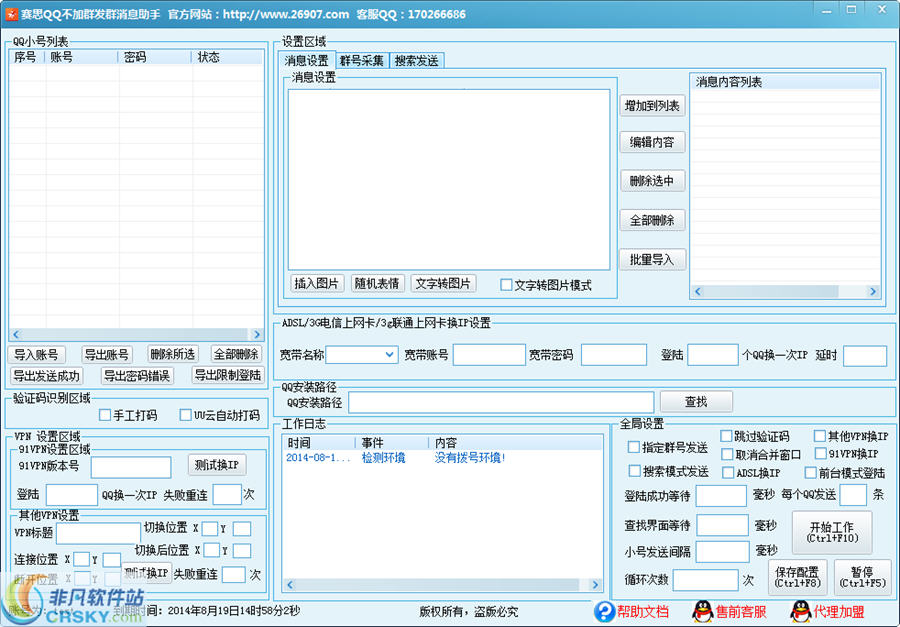The width and height of the screenshot is (900, 627).
Task: Enable 跳过验证码 checkbox
Action: click(x=726, y=436)
